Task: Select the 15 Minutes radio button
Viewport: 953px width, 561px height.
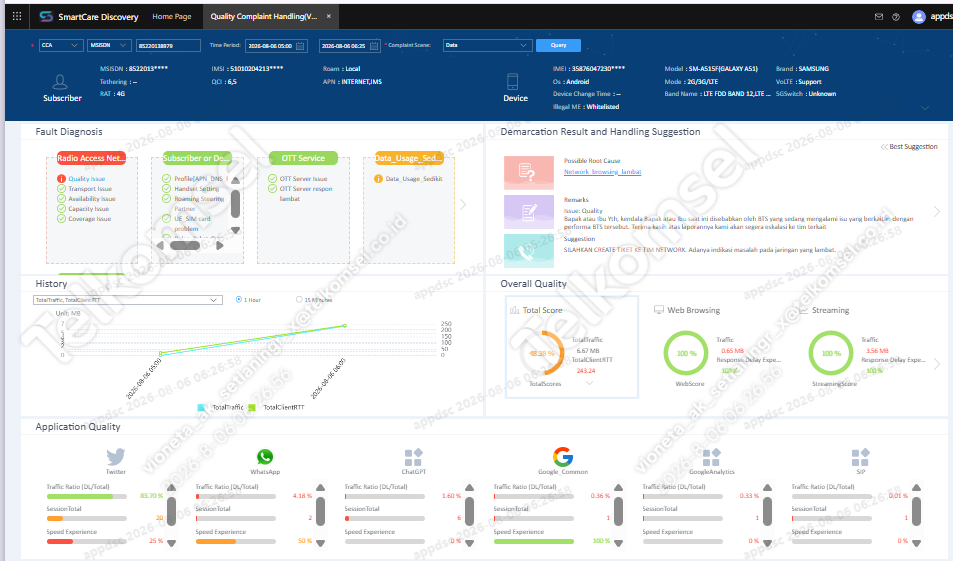Action: 299,300
